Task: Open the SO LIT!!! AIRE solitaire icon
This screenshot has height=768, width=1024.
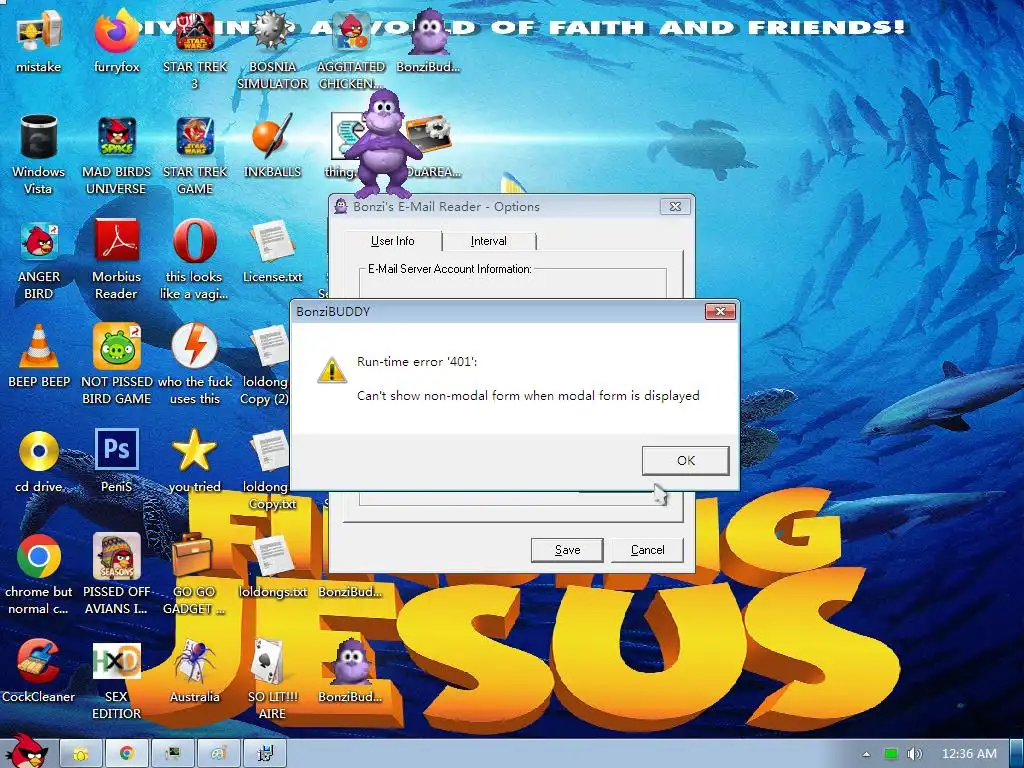Action: [272, 680]
